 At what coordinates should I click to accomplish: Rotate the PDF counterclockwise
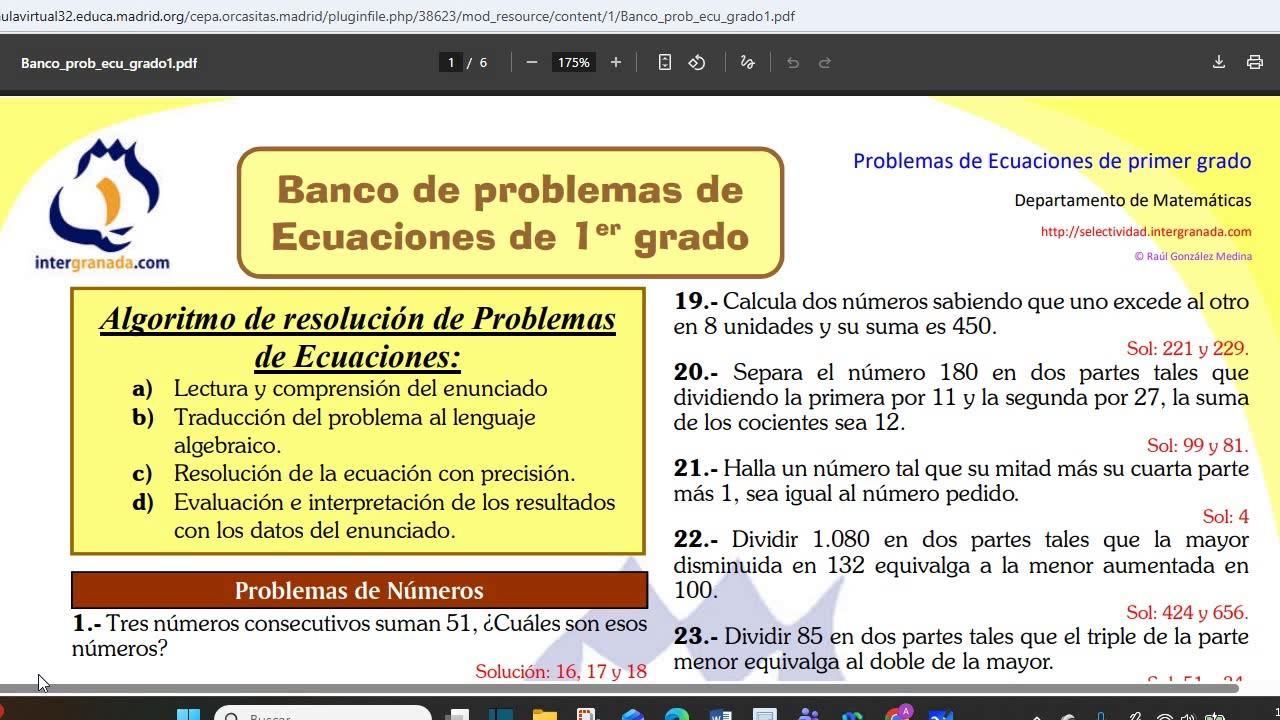coord(697,62)
